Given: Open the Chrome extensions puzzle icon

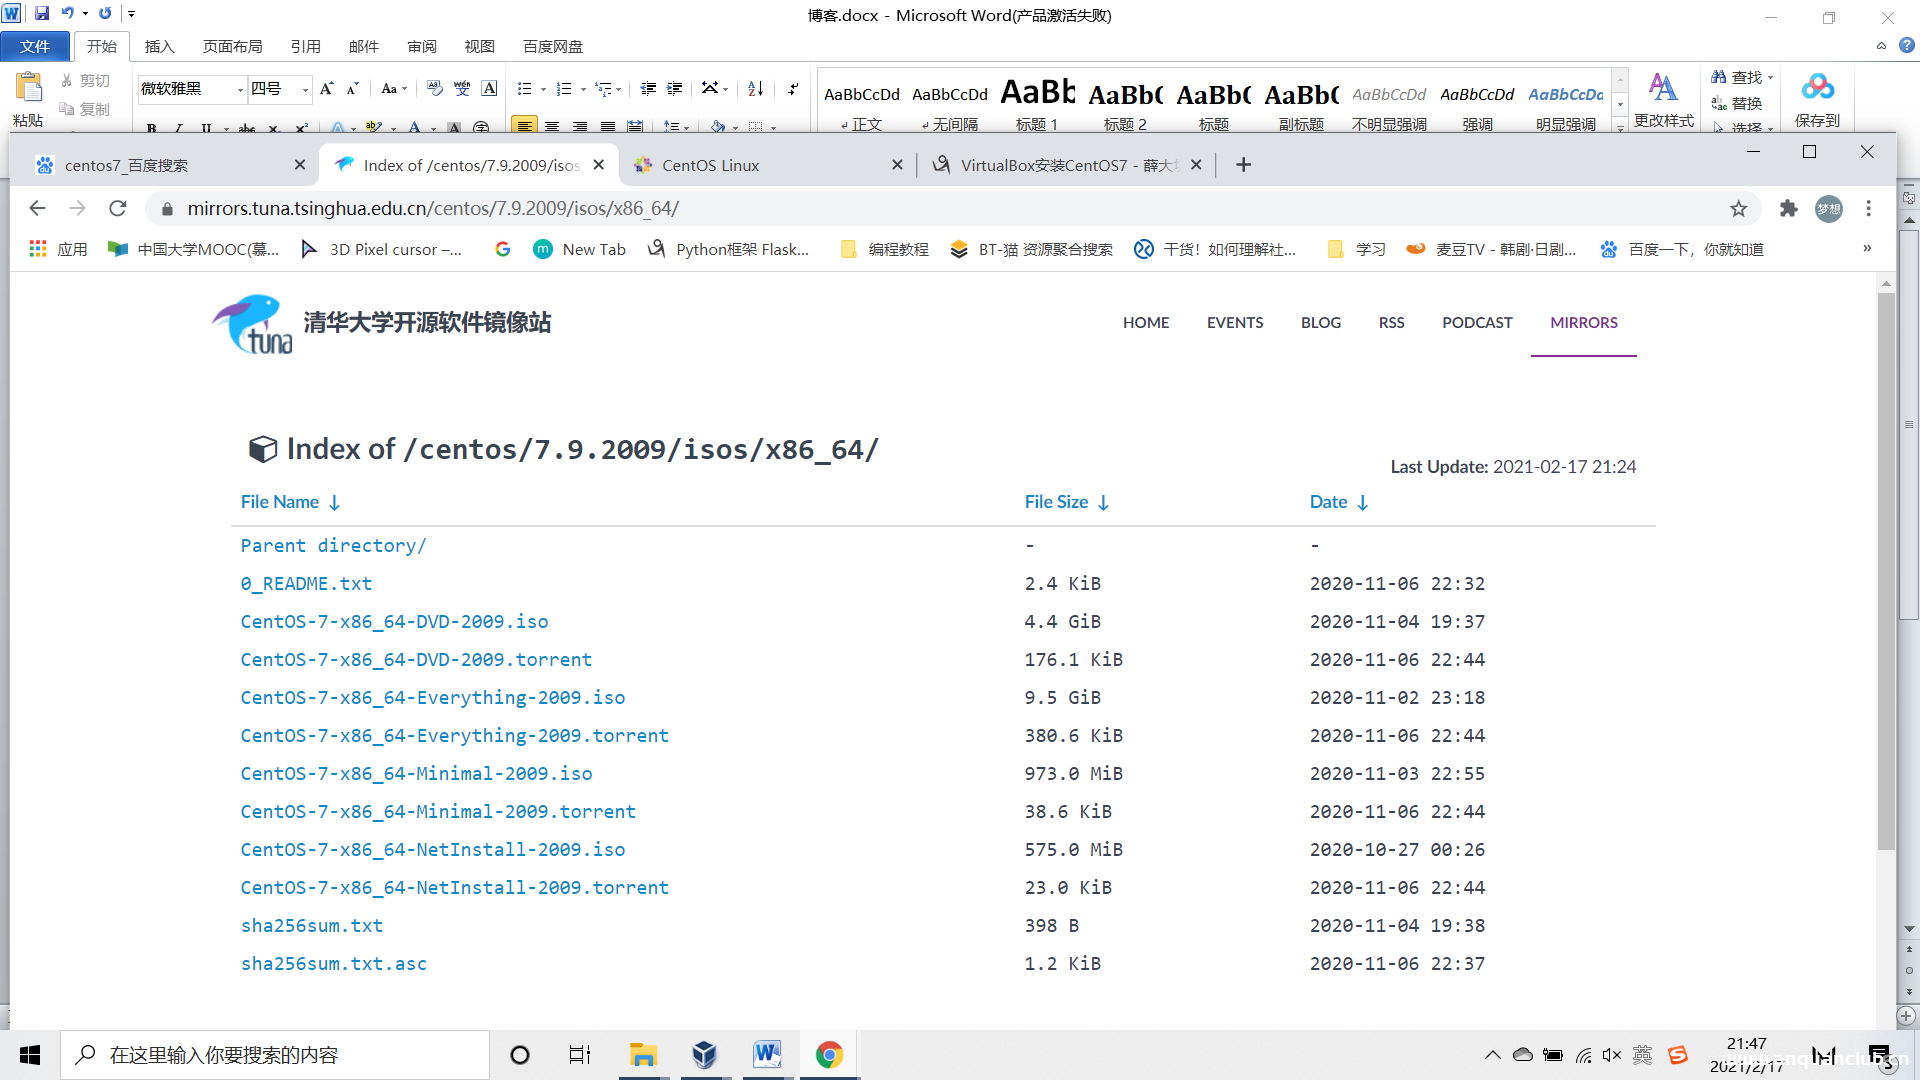Looking at the screenshot, I should tap(1789, 209).
